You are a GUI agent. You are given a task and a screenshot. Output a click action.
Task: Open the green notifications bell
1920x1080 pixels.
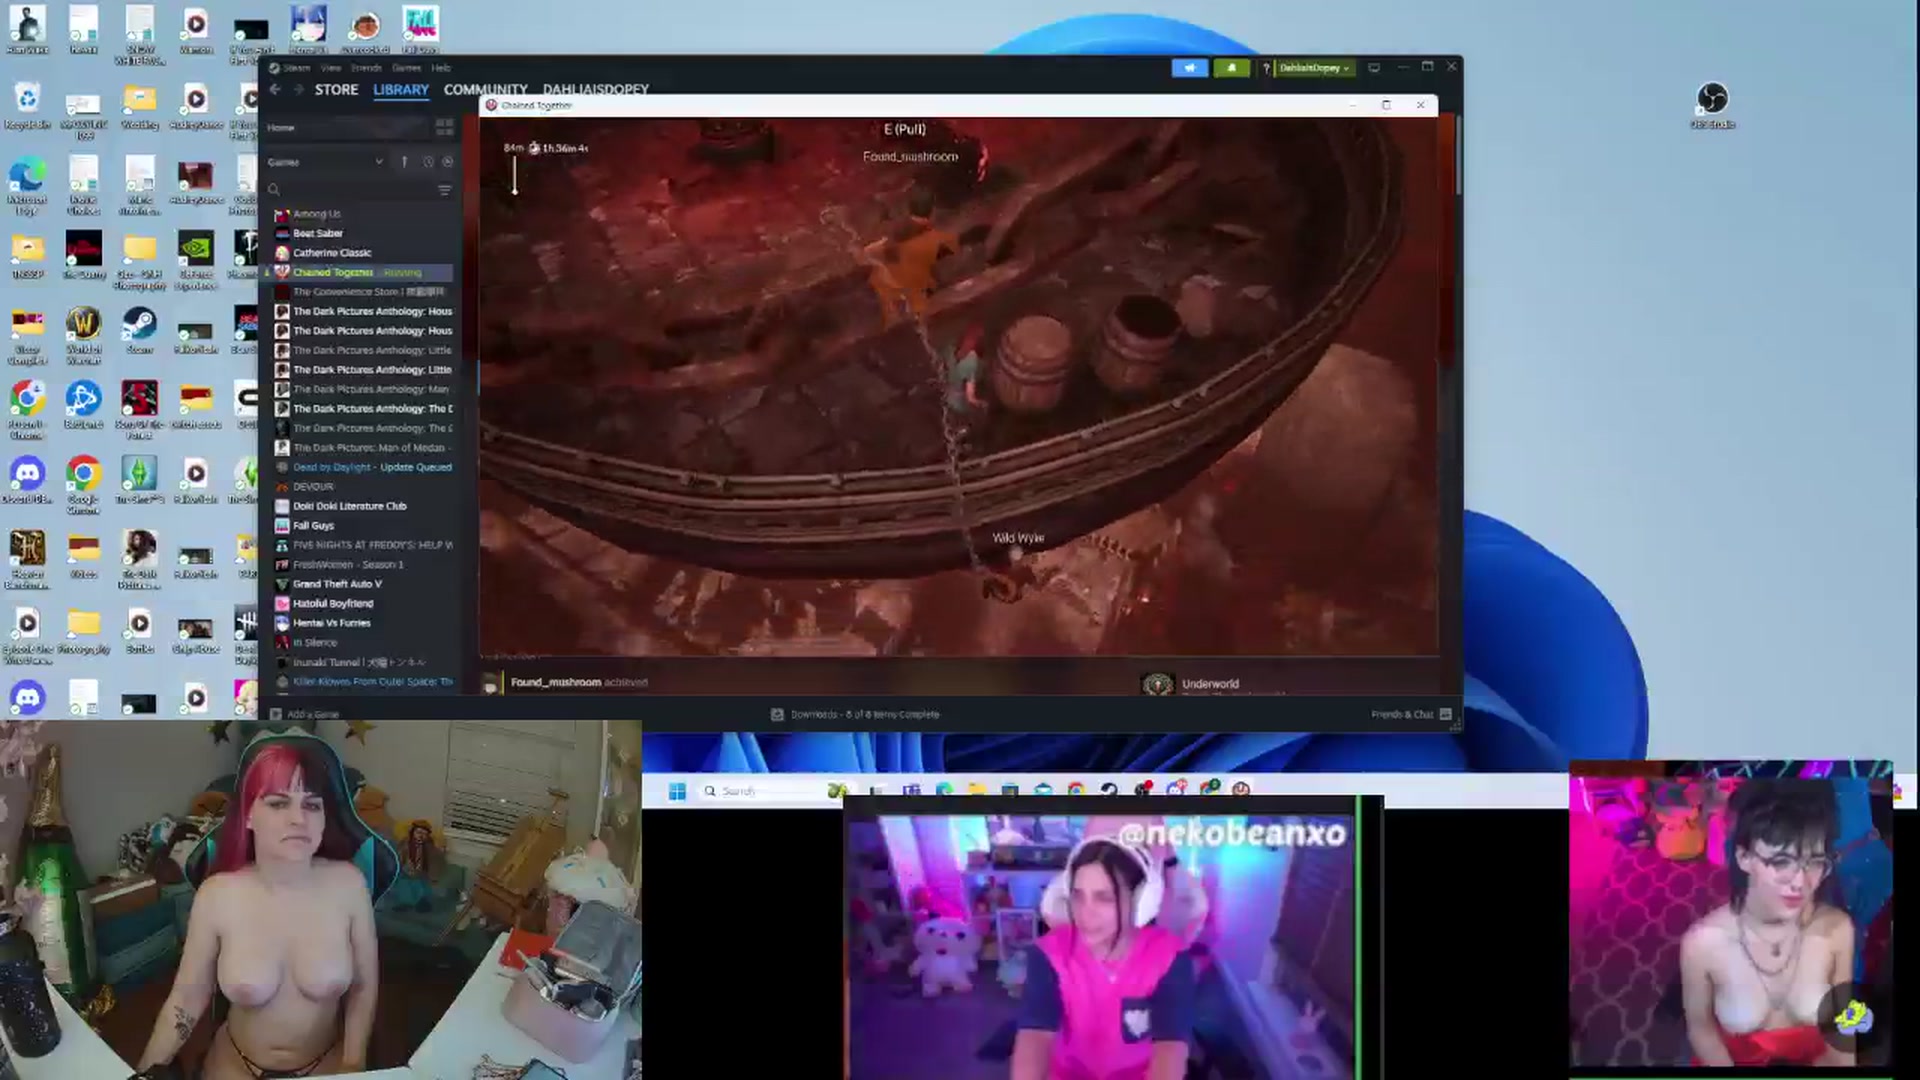pyautogui.click(x=1231, y=68)
